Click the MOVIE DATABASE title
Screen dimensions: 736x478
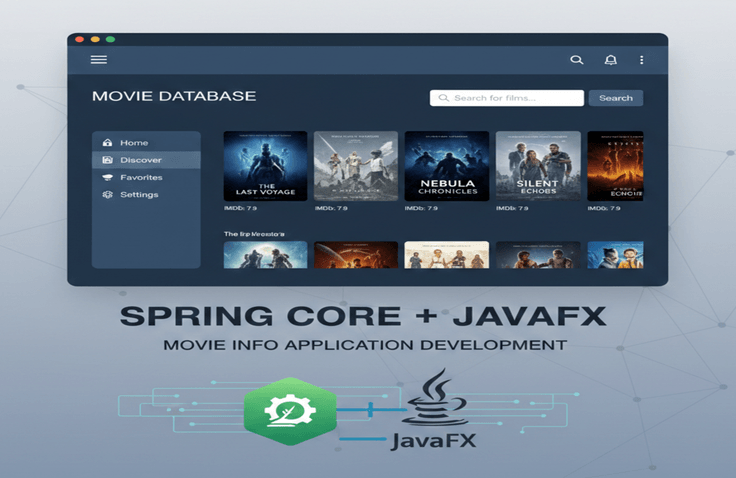coord(174,96)
